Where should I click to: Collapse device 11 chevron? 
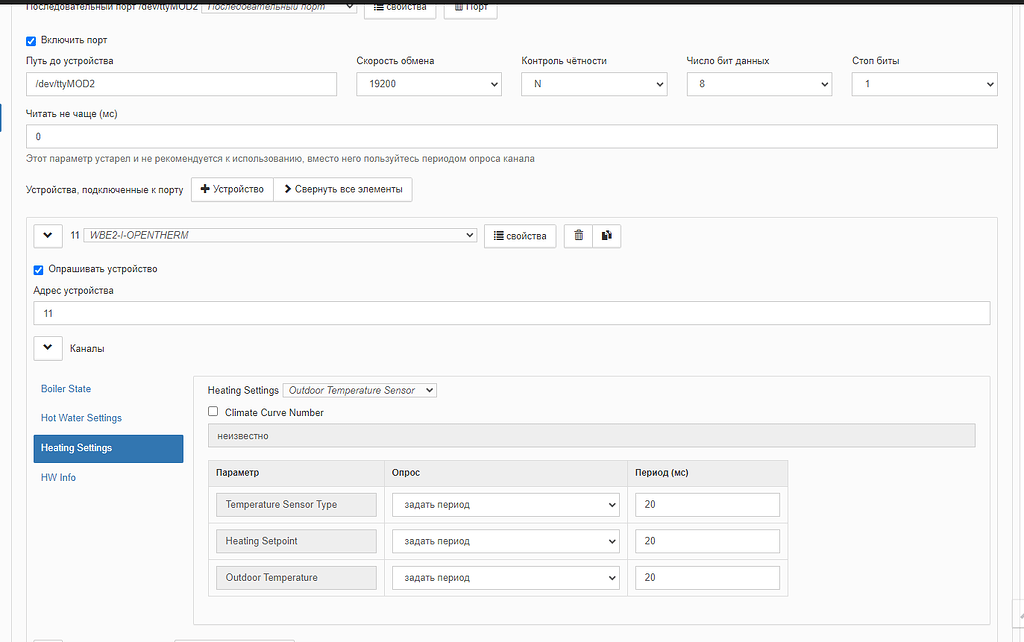[x=49, y=236]
